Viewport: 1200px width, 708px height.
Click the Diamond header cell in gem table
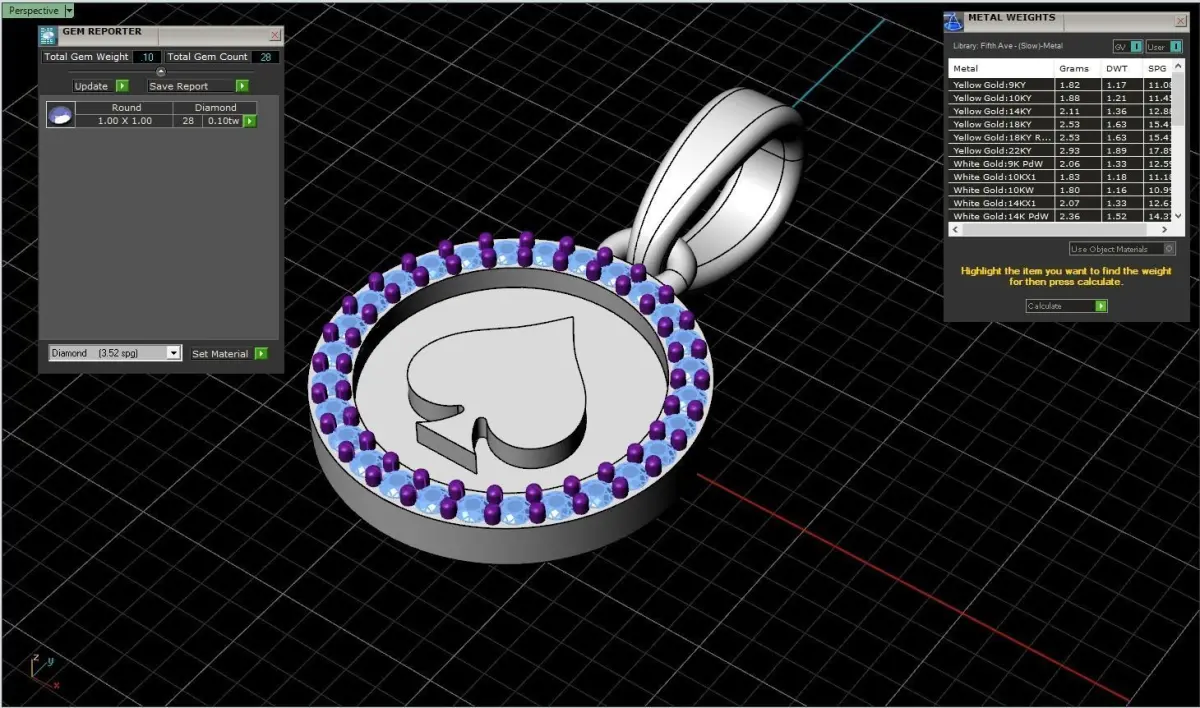(215, 107)
